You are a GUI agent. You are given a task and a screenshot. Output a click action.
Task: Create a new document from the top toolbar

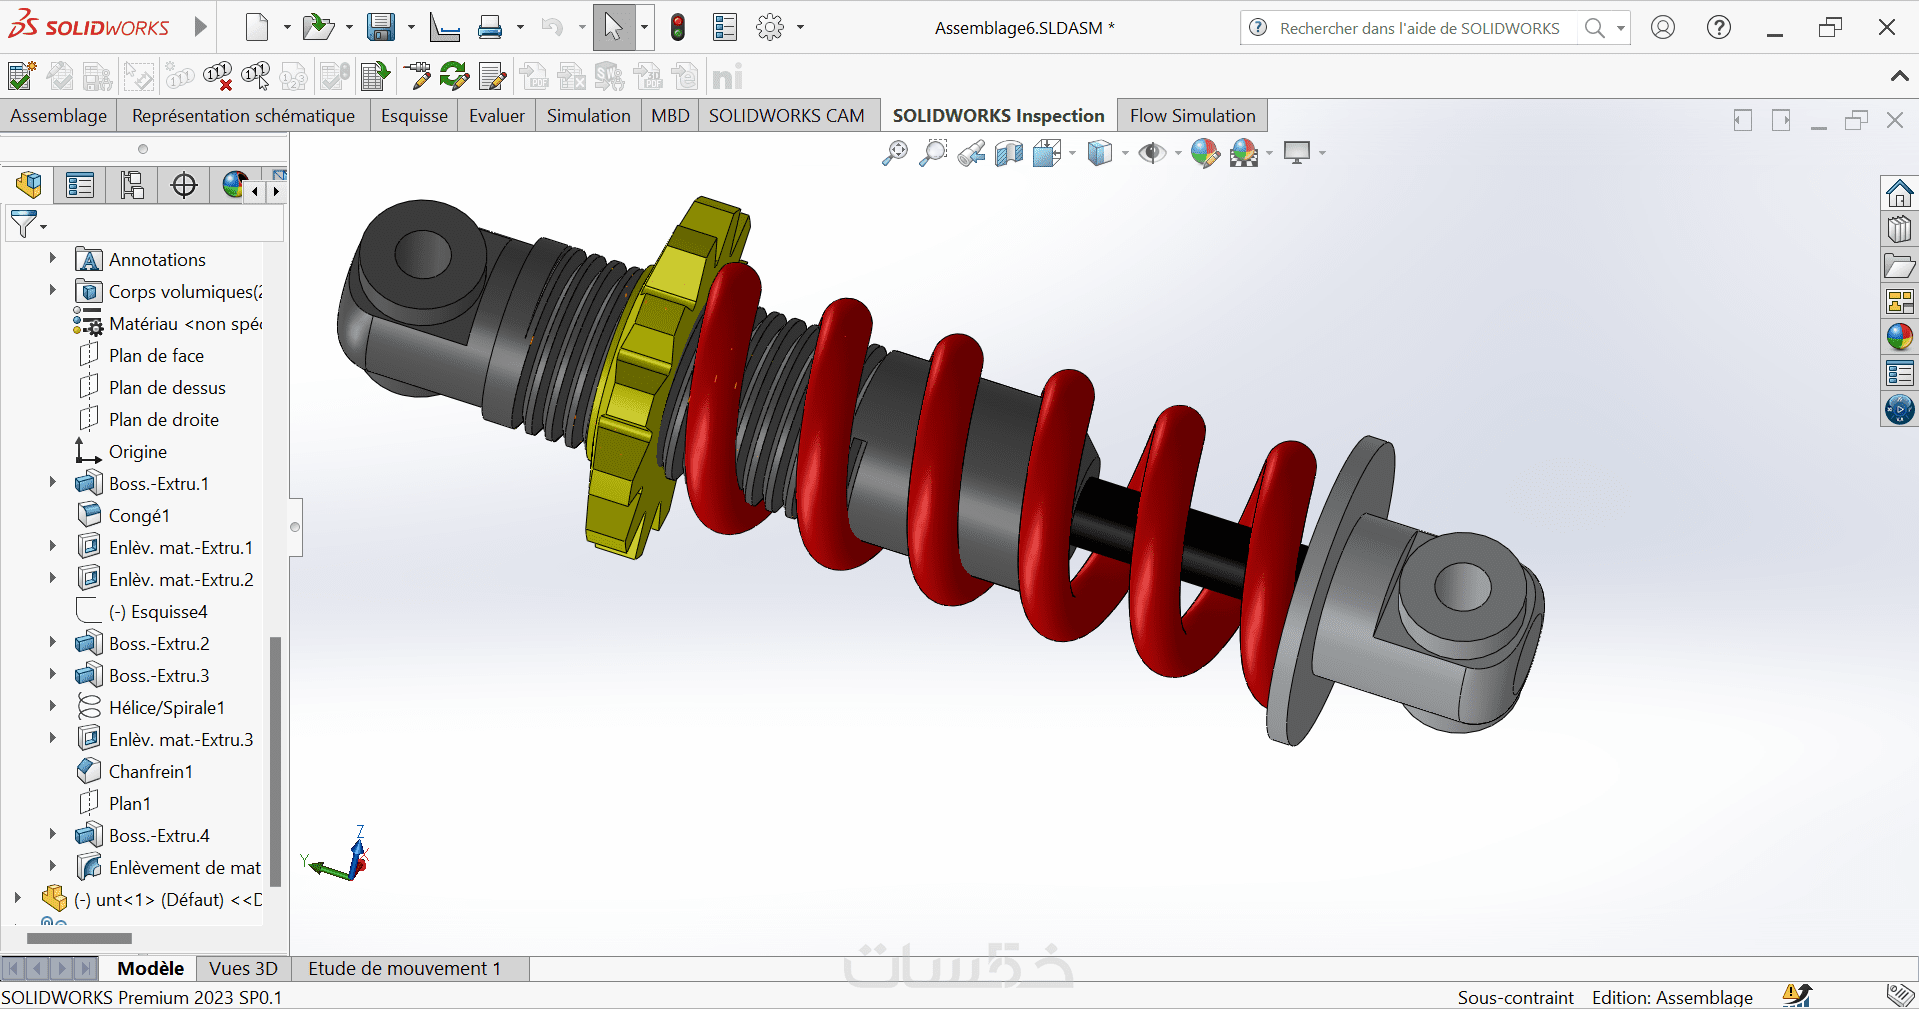click(x=257, y=27)
